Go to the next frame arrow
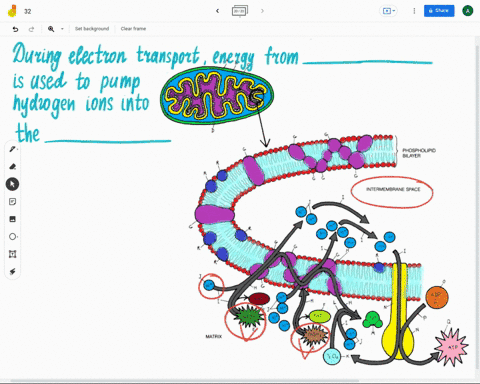Image resolution: width=480 pixels, height=384 pixels. coord(262,11)
